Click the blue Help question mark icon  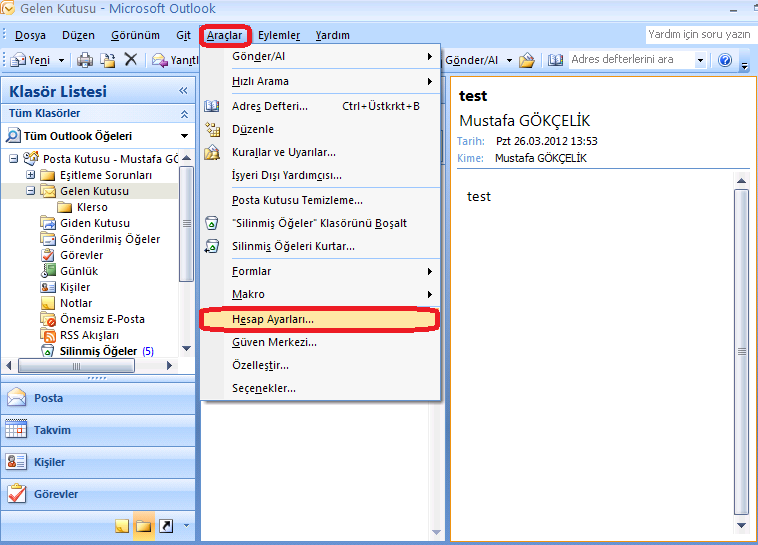[x=724, y=60]
